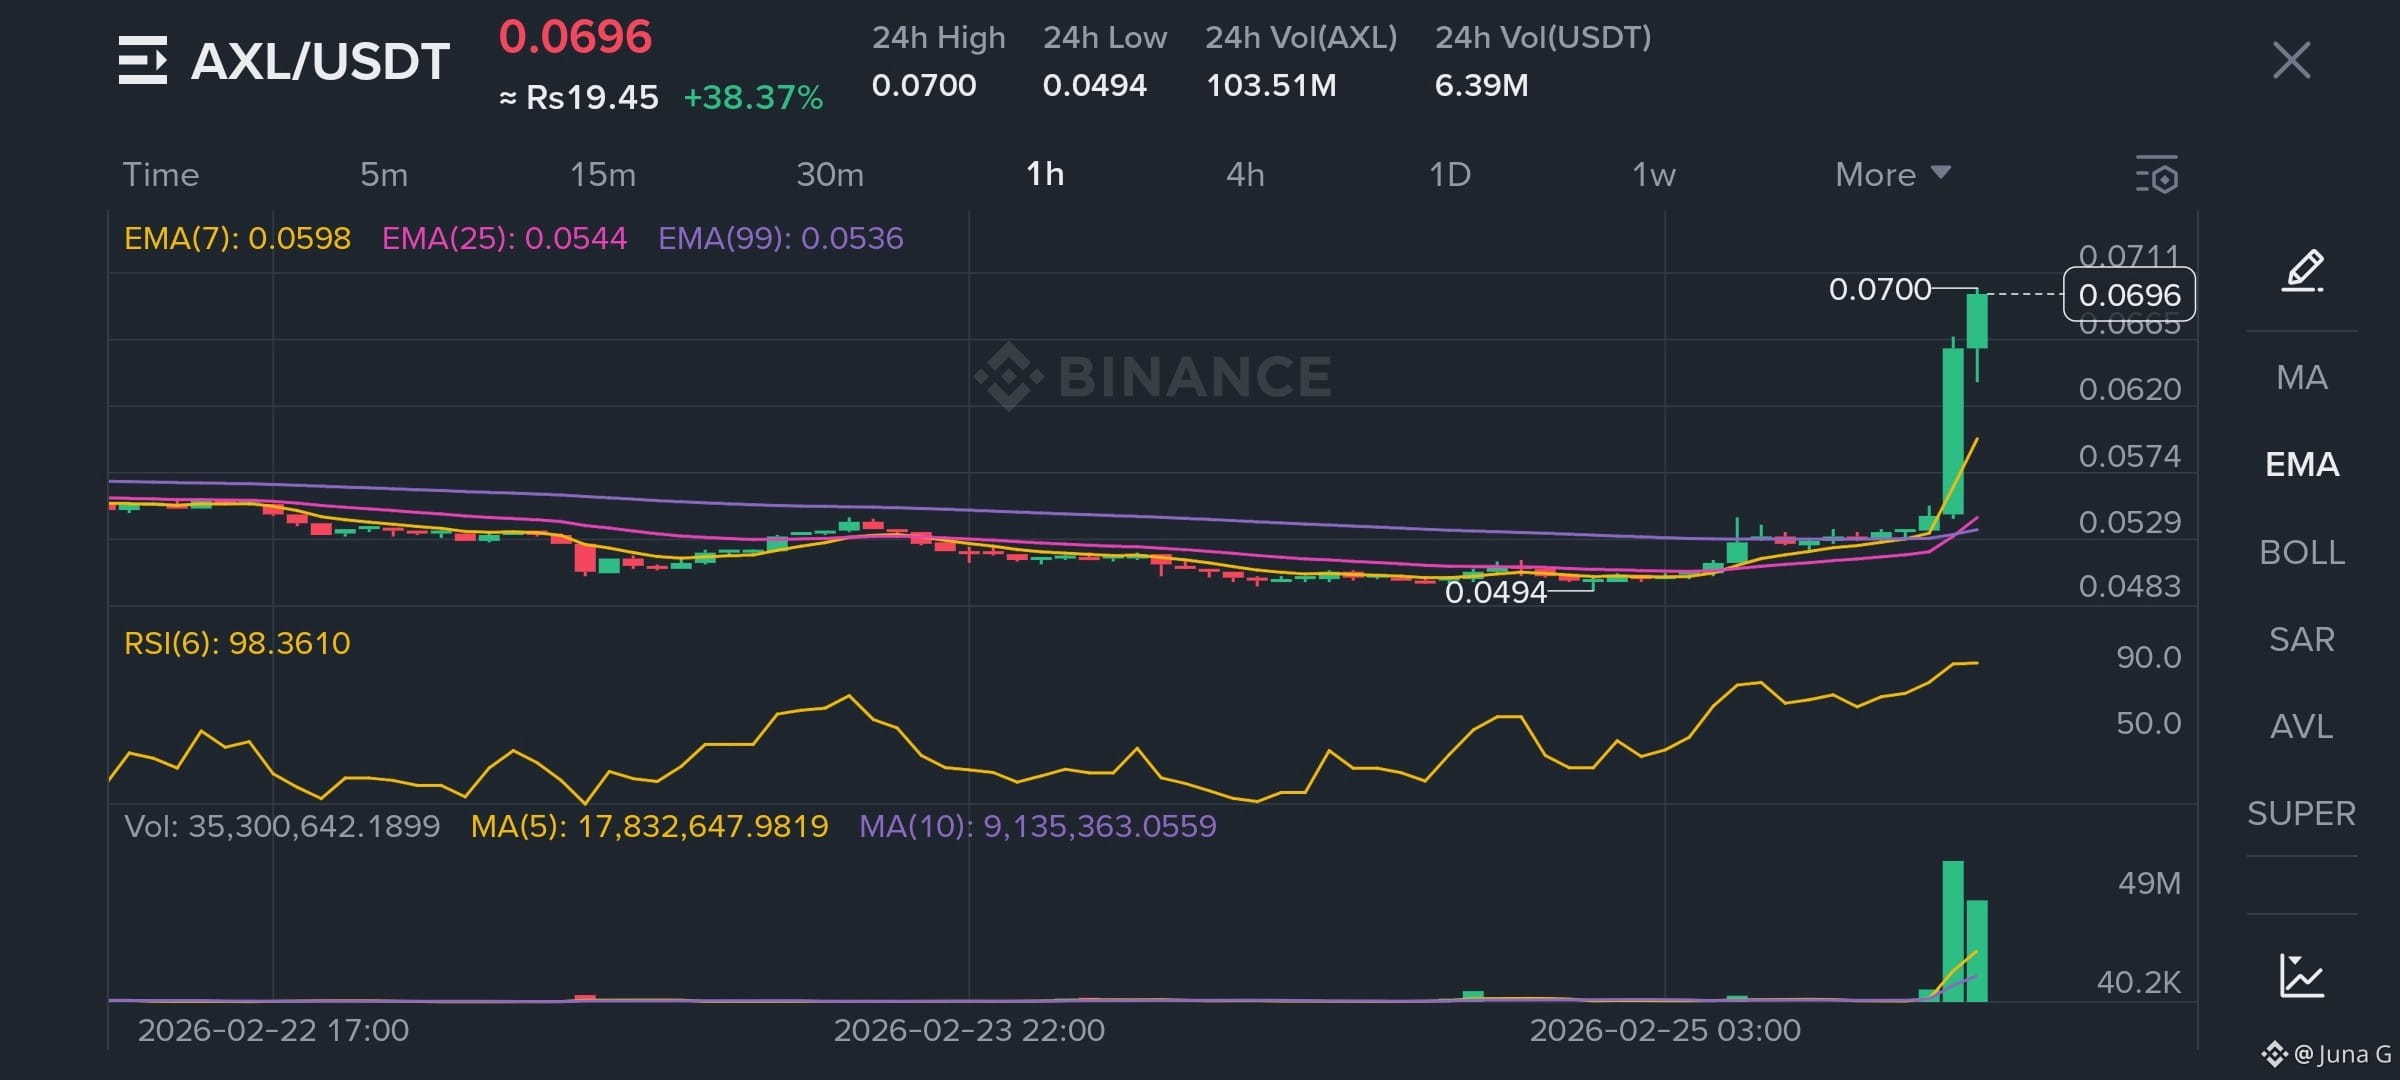Screen dimensions: 2400x1080
Task: Click the 40.2K volume axis label
Action: (x=2138, y=982)
